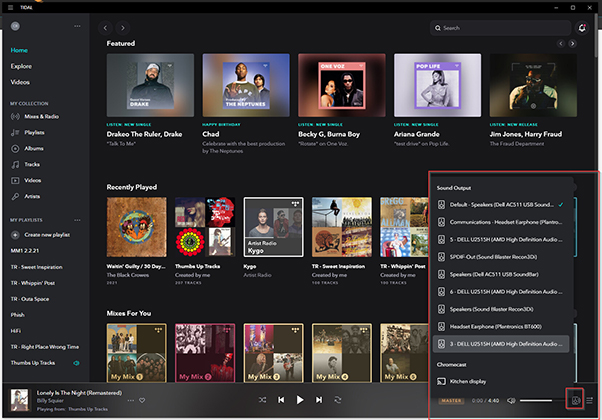Open the Black Crowes recently played album
Image resolution: width=602 pixels, height=420 pixels.
(137, 227)
